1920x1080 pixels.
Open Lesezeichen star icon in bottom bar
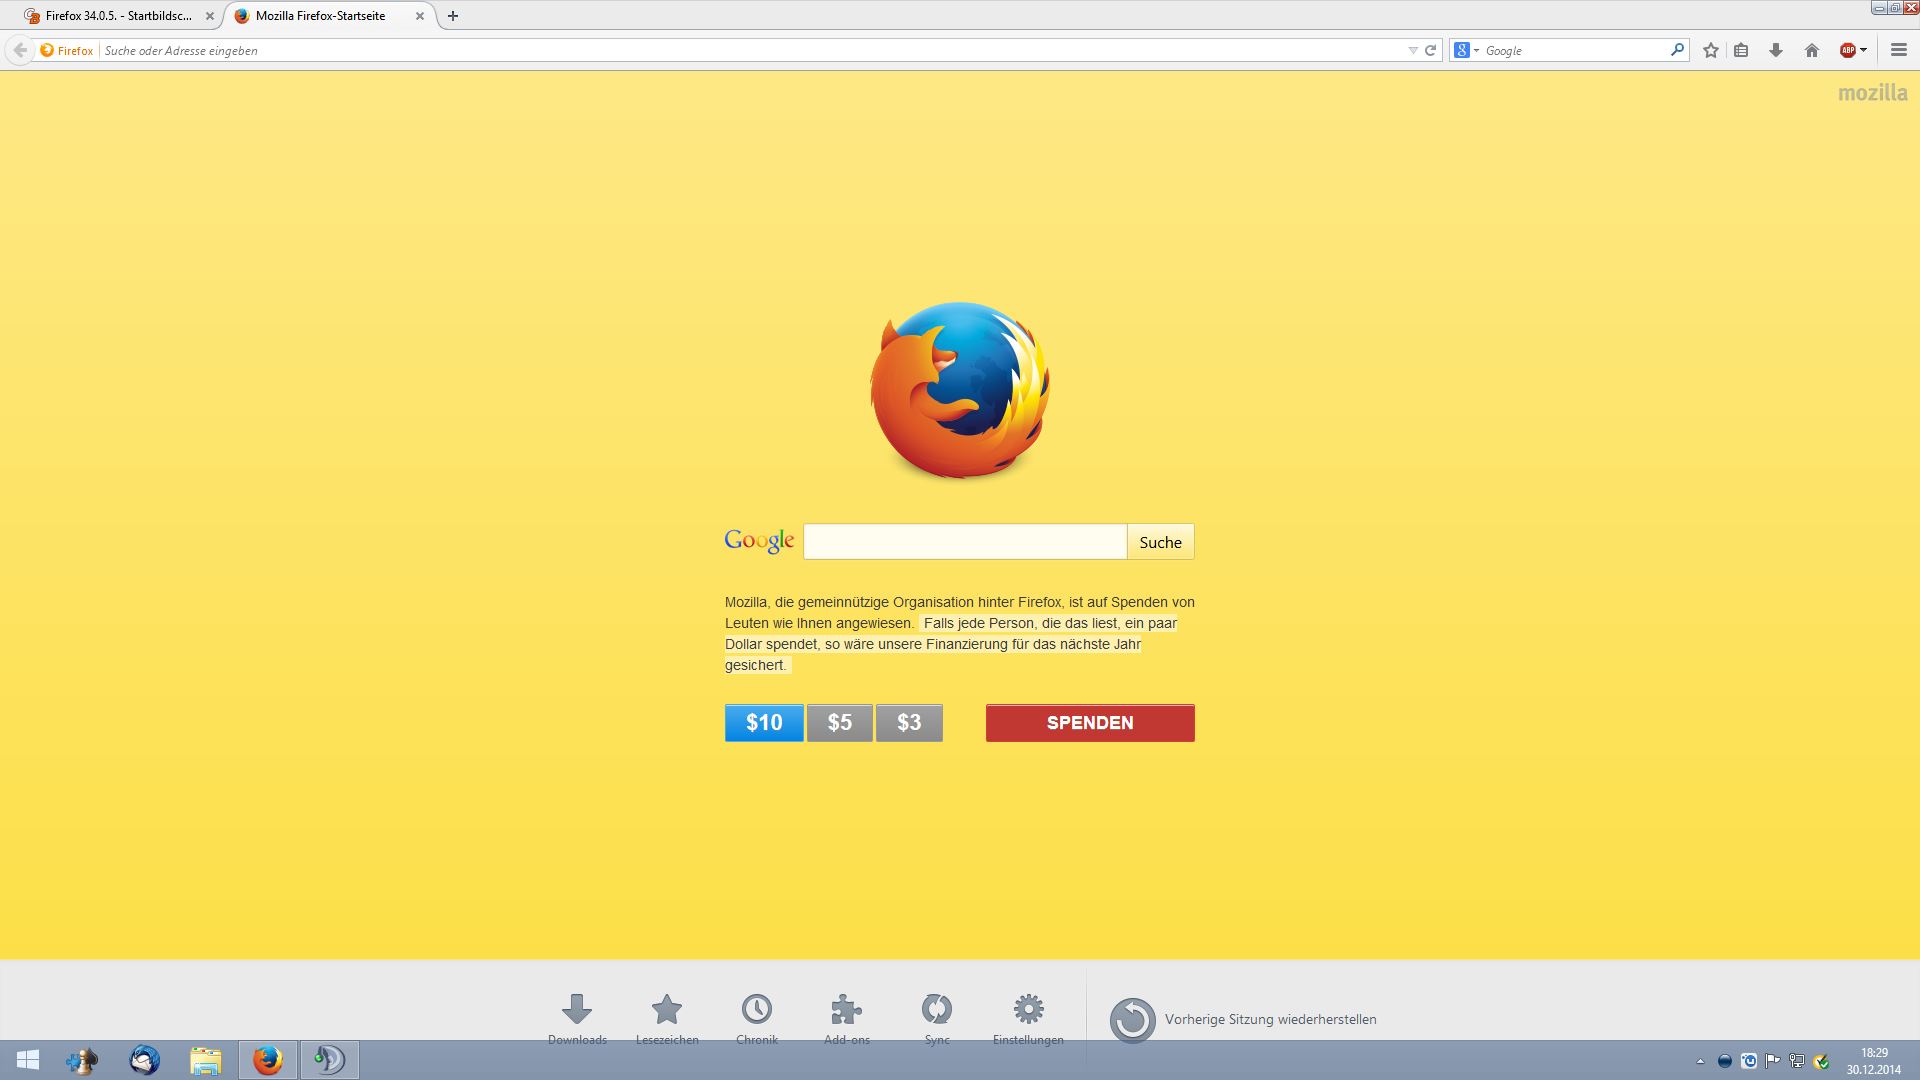(x=667, y=1010)
